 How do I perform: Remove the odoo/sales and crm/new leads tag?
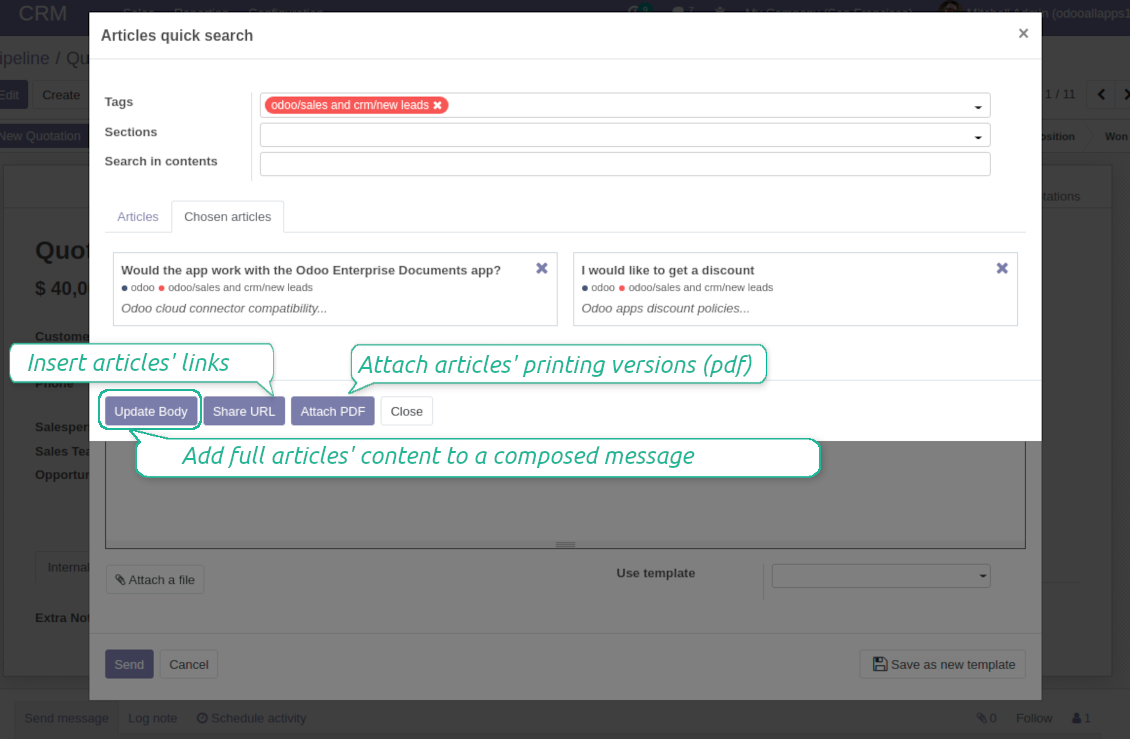pos(437,105)
